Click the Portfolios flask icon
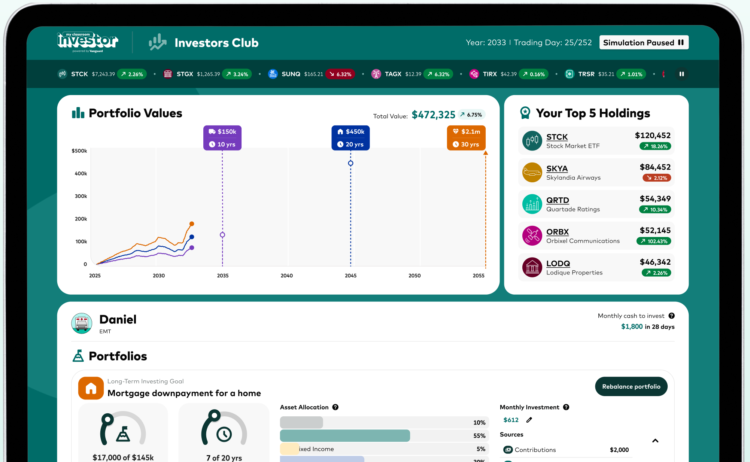750x462 pixels. (x=78, y=356)
